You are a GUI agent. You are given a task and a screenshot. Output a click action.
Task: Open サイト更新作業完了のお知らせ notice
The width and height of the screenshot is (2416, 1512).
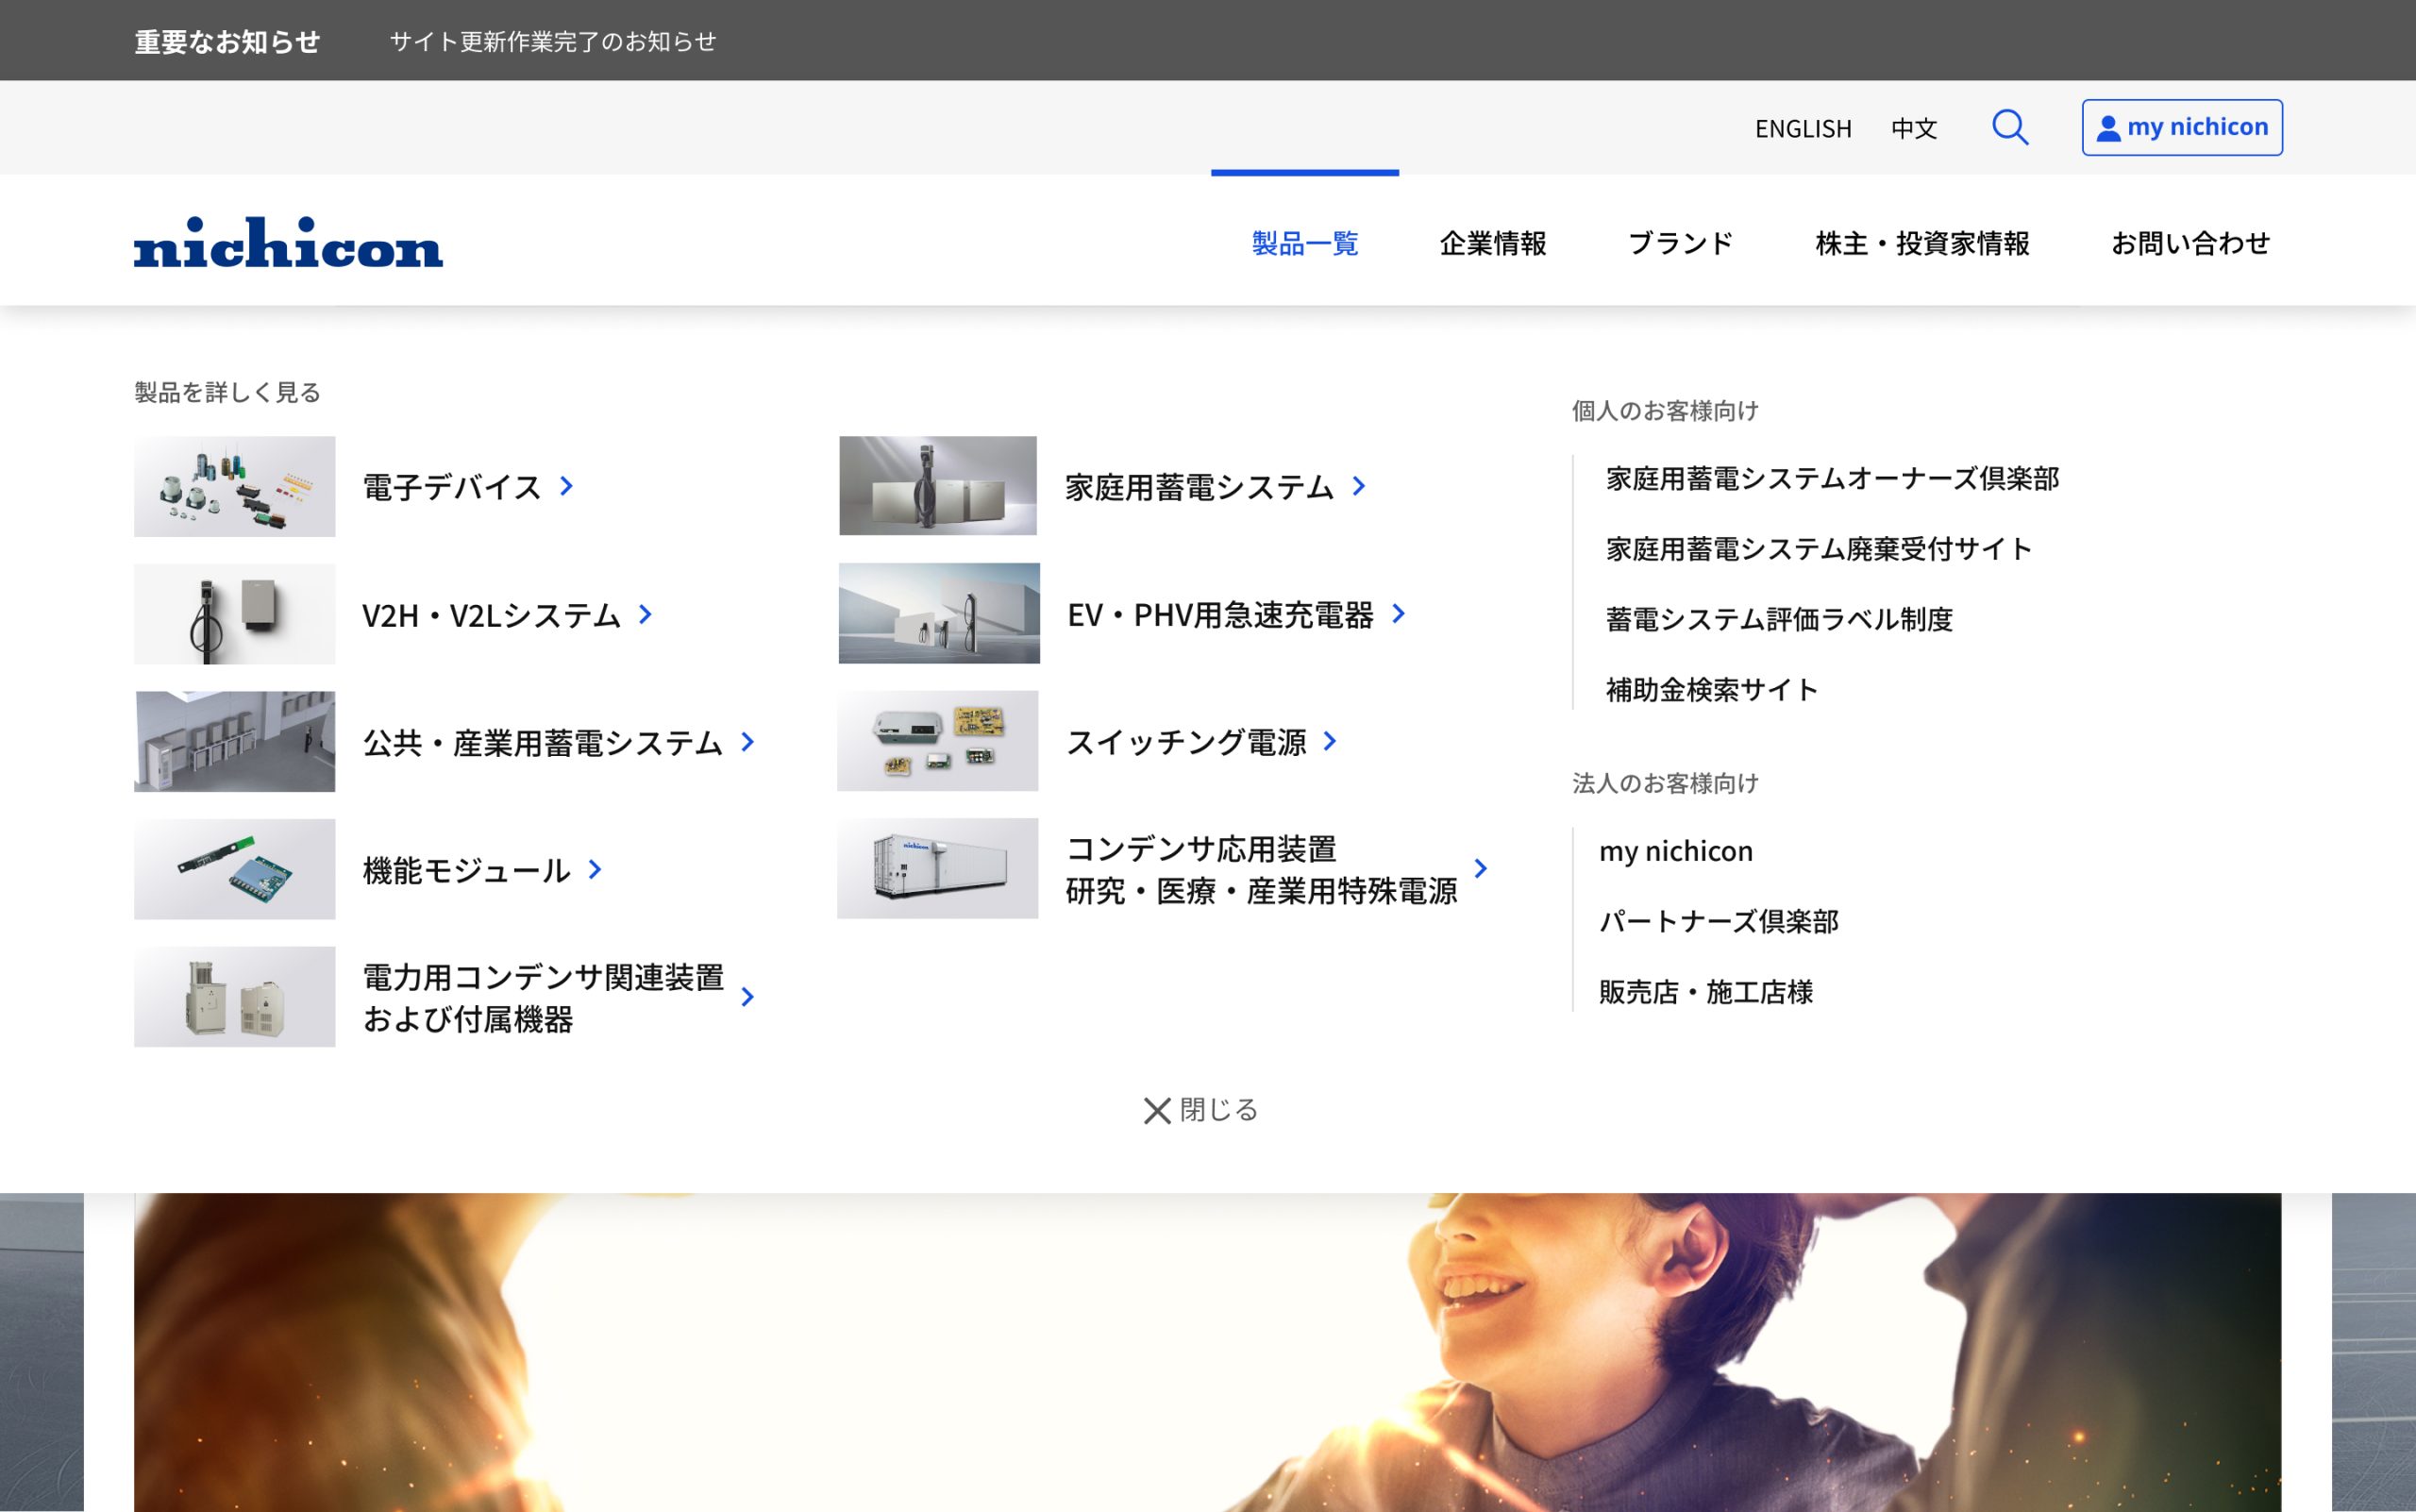[x=553, y=41]
